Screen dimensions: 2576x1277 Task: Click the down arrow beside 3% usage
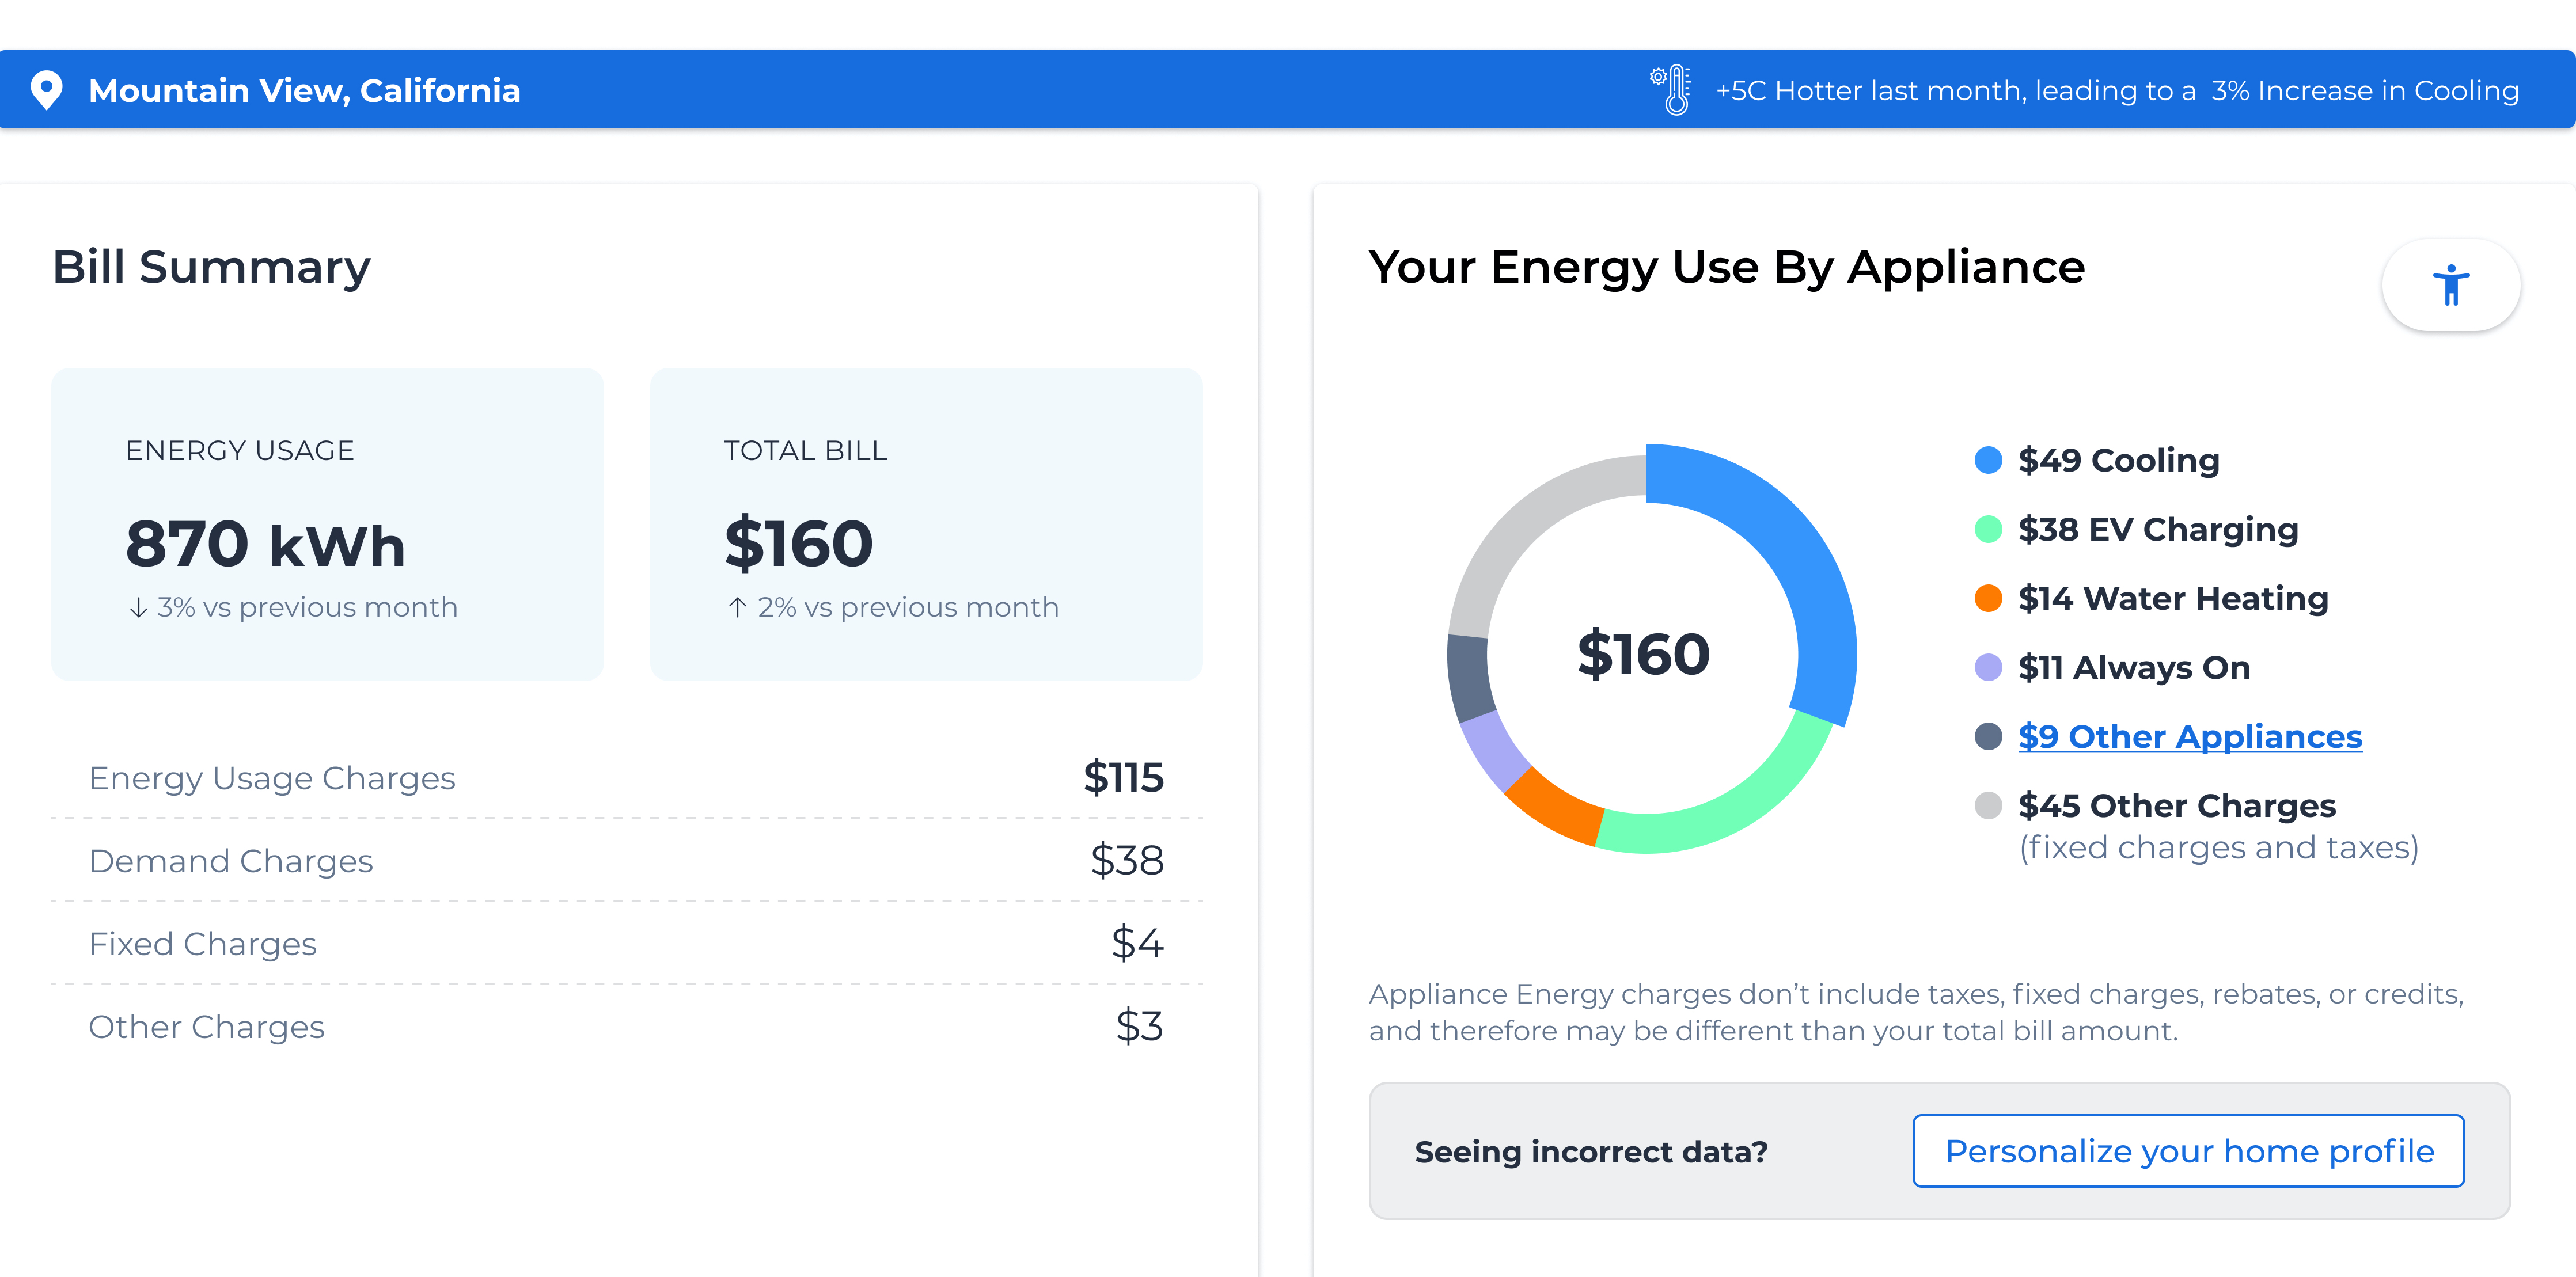(x=139, y=607)
